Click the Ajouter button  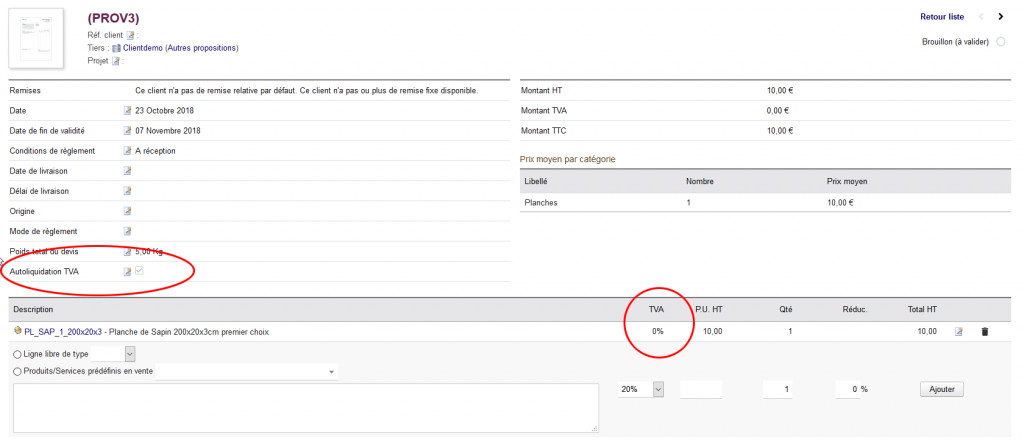click(942, 389)
